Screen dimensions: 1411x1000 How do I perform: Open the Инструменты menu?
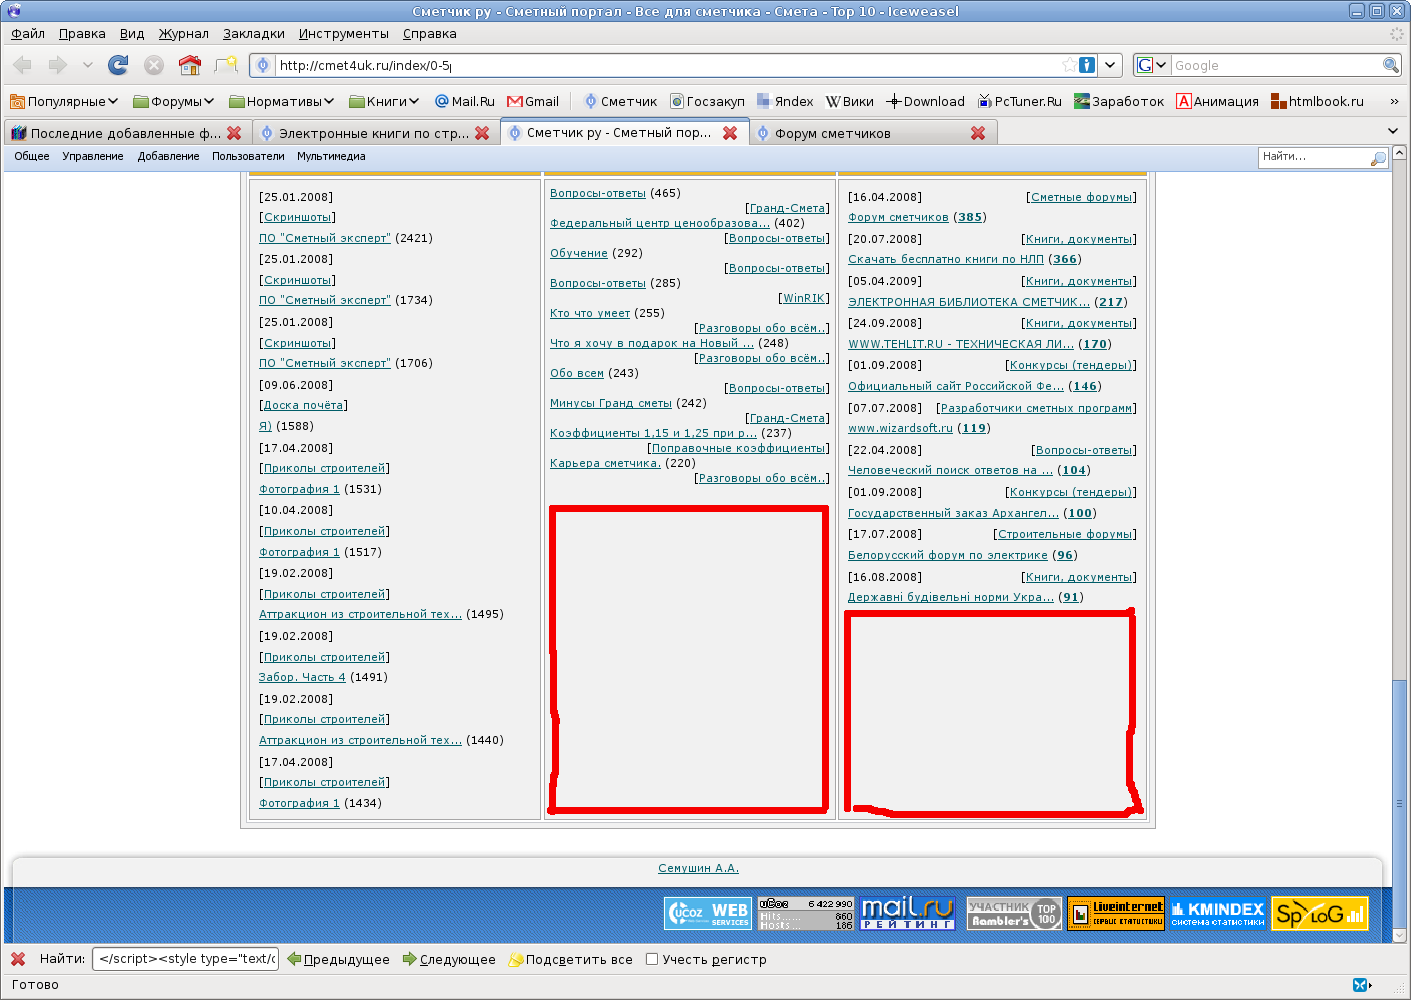[344, 34]
